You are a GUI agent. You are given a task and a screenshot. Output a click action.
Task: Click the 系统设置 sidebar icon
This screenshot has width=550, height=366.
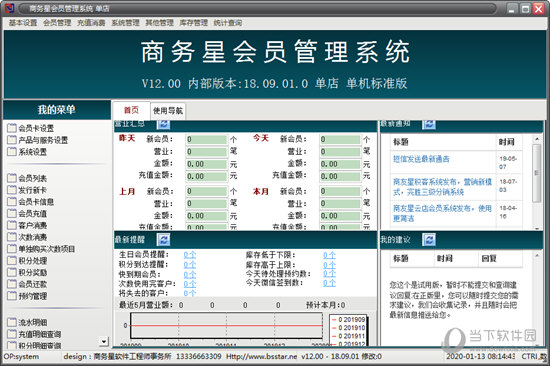point(12,152)
